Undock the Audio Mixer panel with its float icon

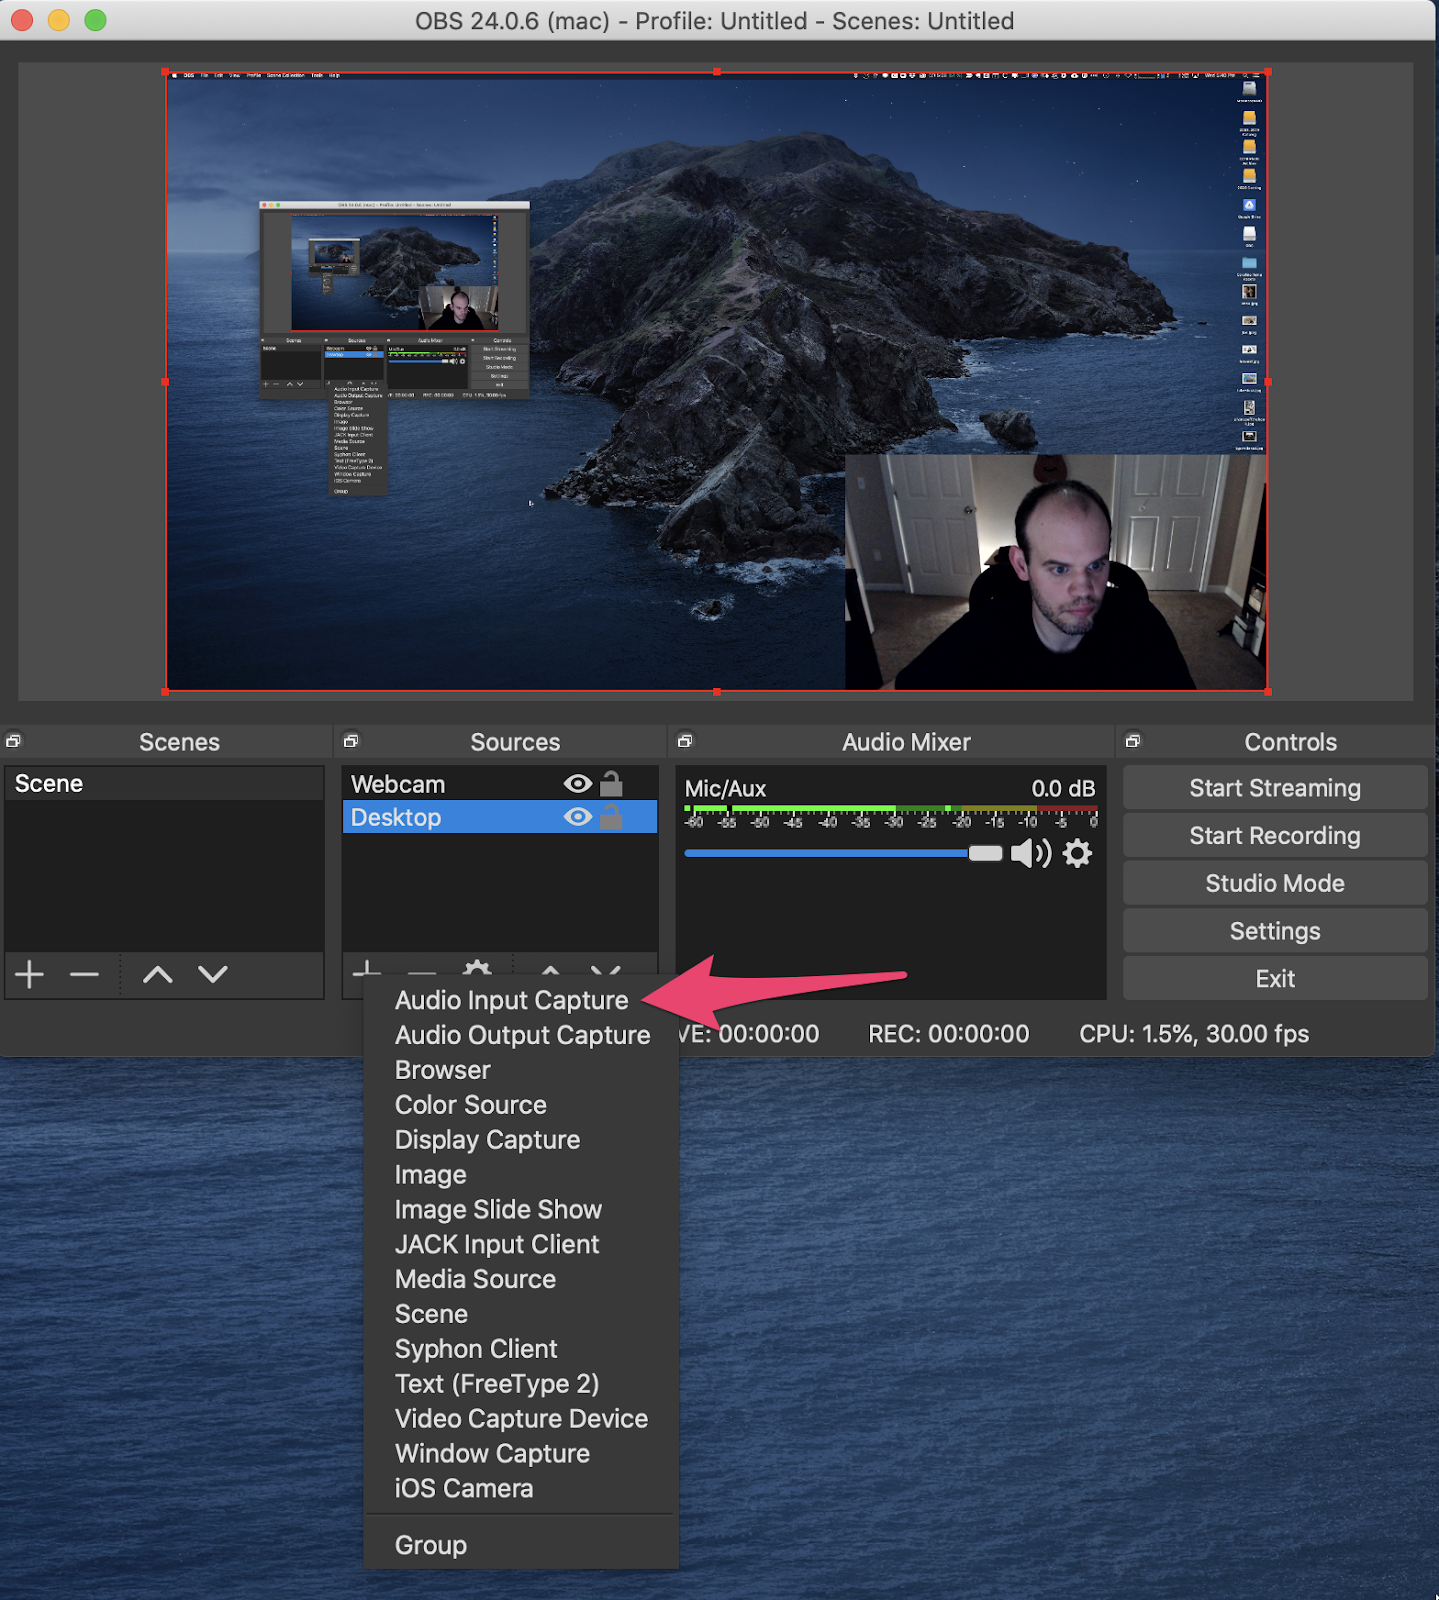point(685,741)
